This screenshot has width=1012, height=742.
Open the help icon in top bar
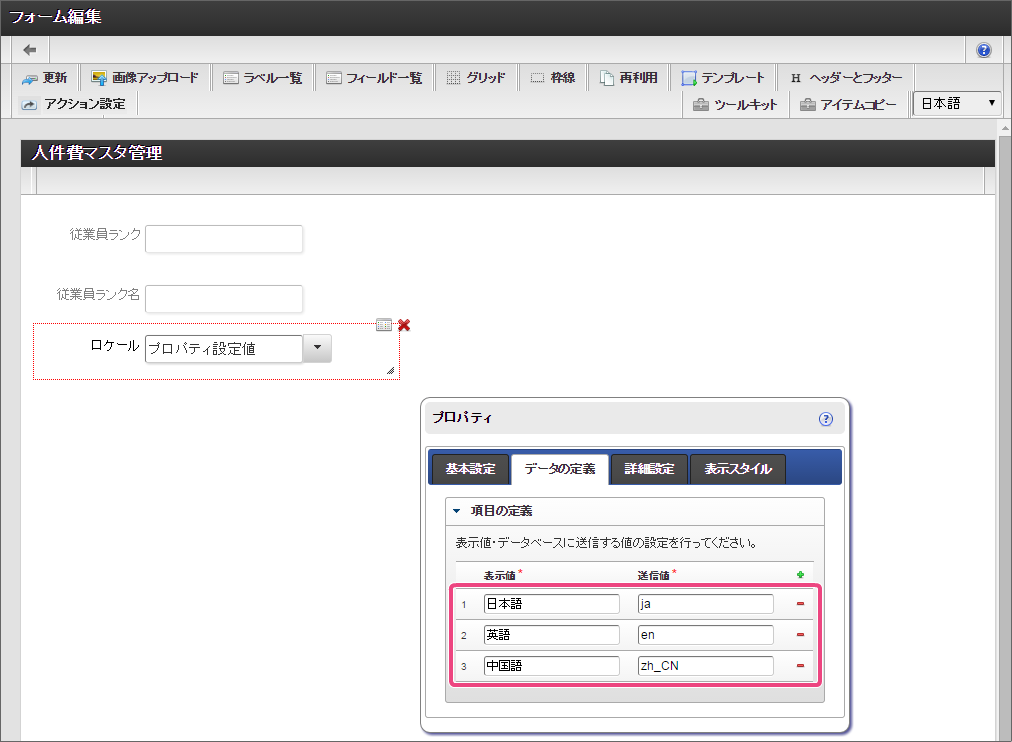click(984, 50)
